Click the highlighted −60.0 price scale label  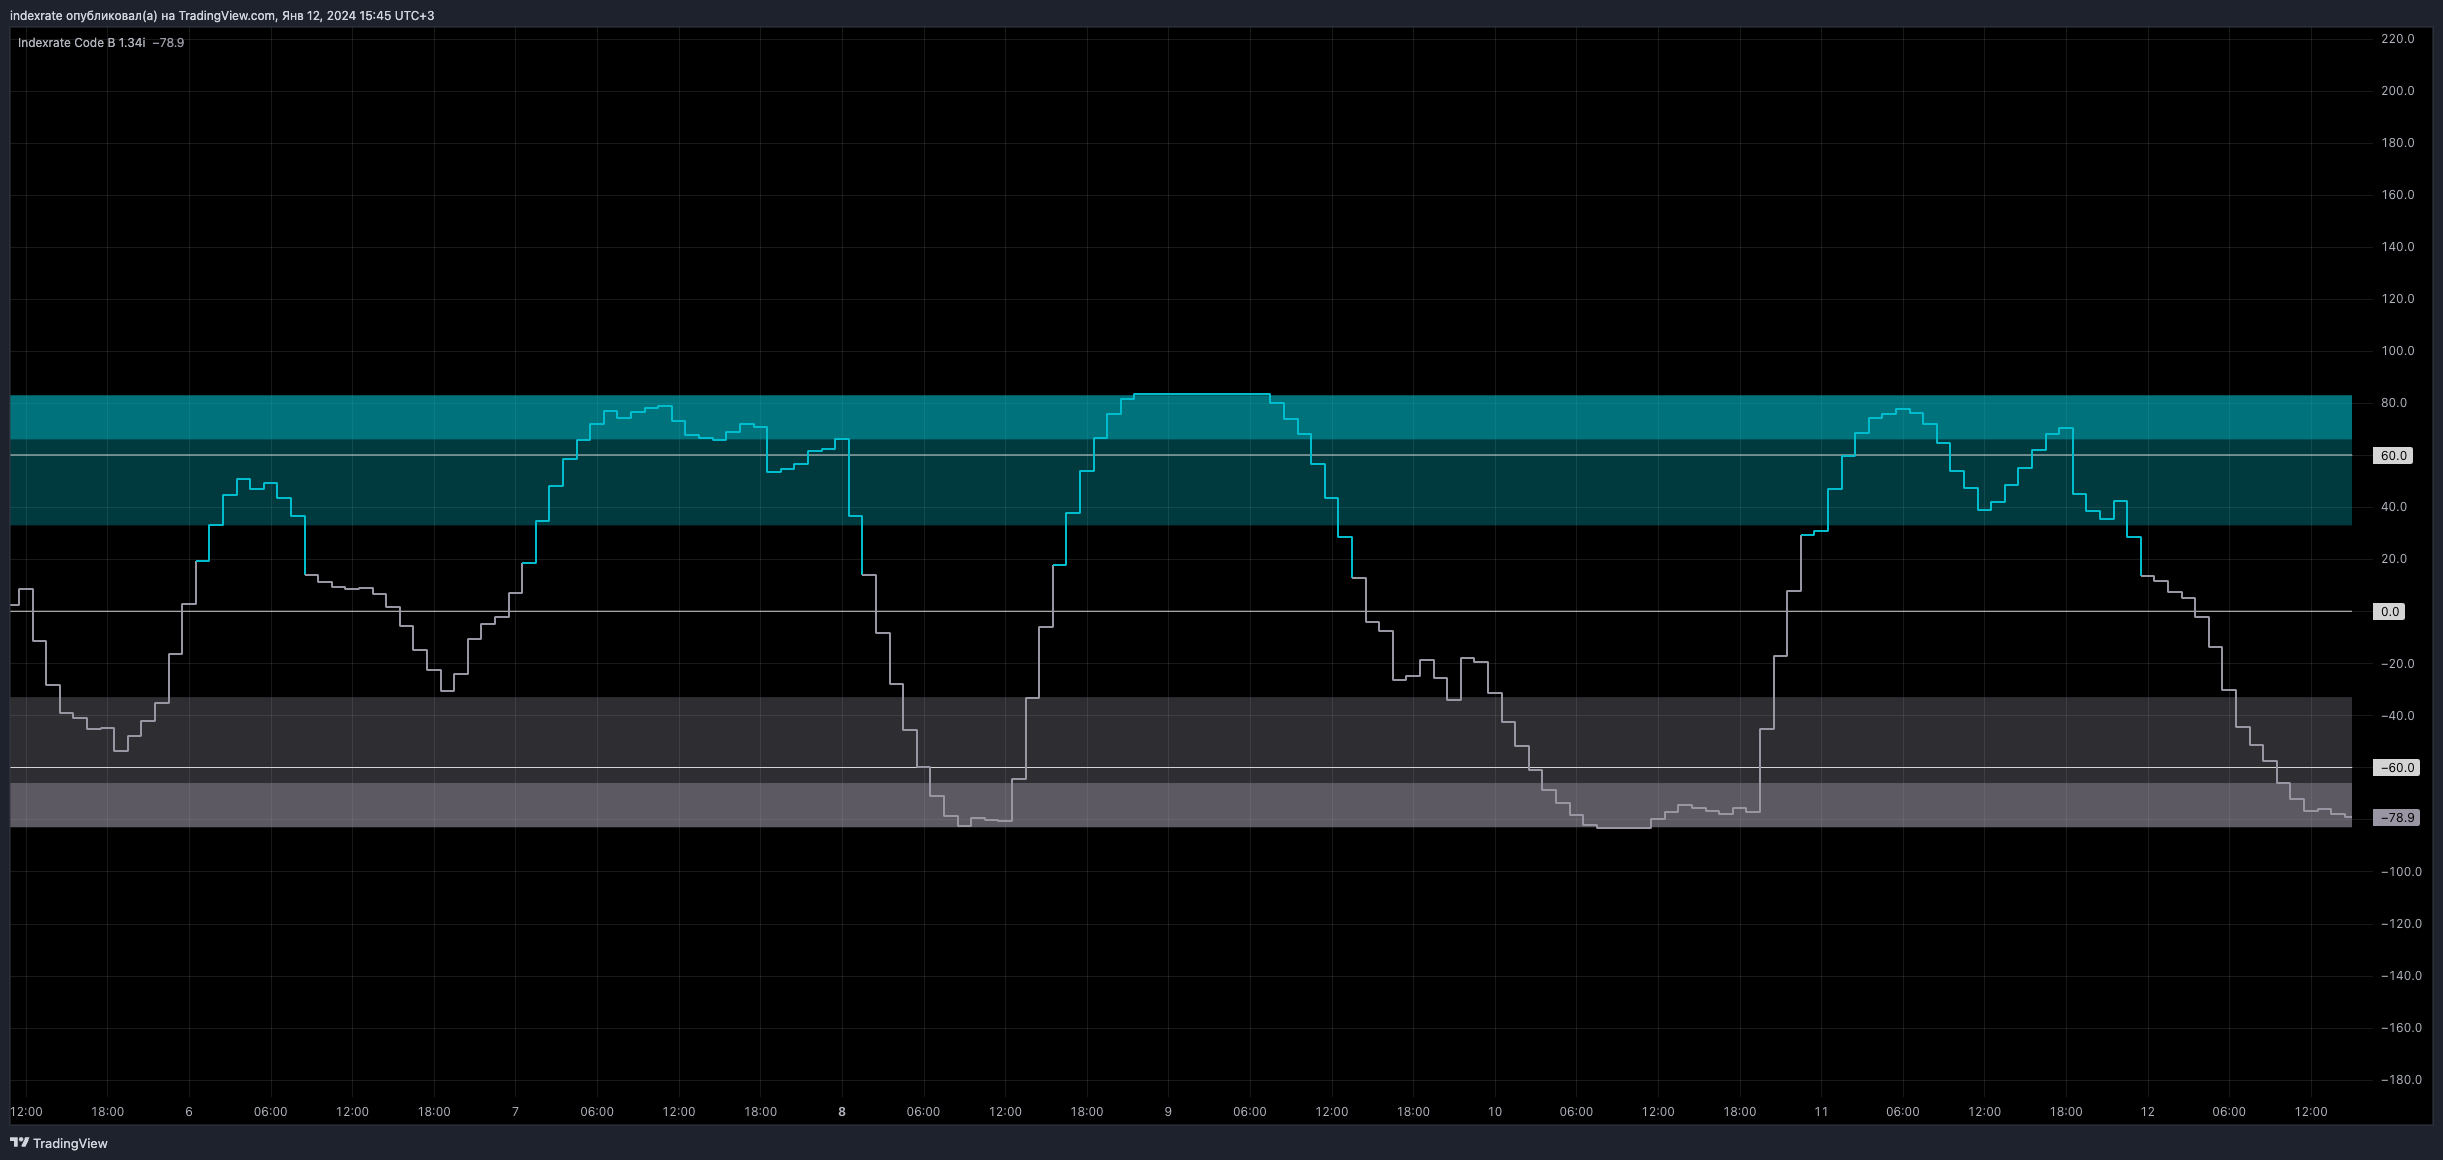click(x=2396, y=768)
